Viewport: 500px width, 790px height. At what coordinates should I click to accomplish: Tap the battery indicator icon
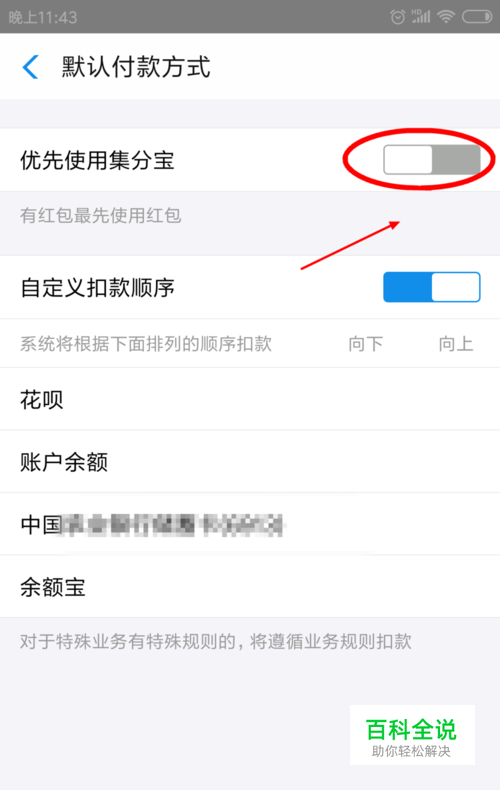(477, 17)
